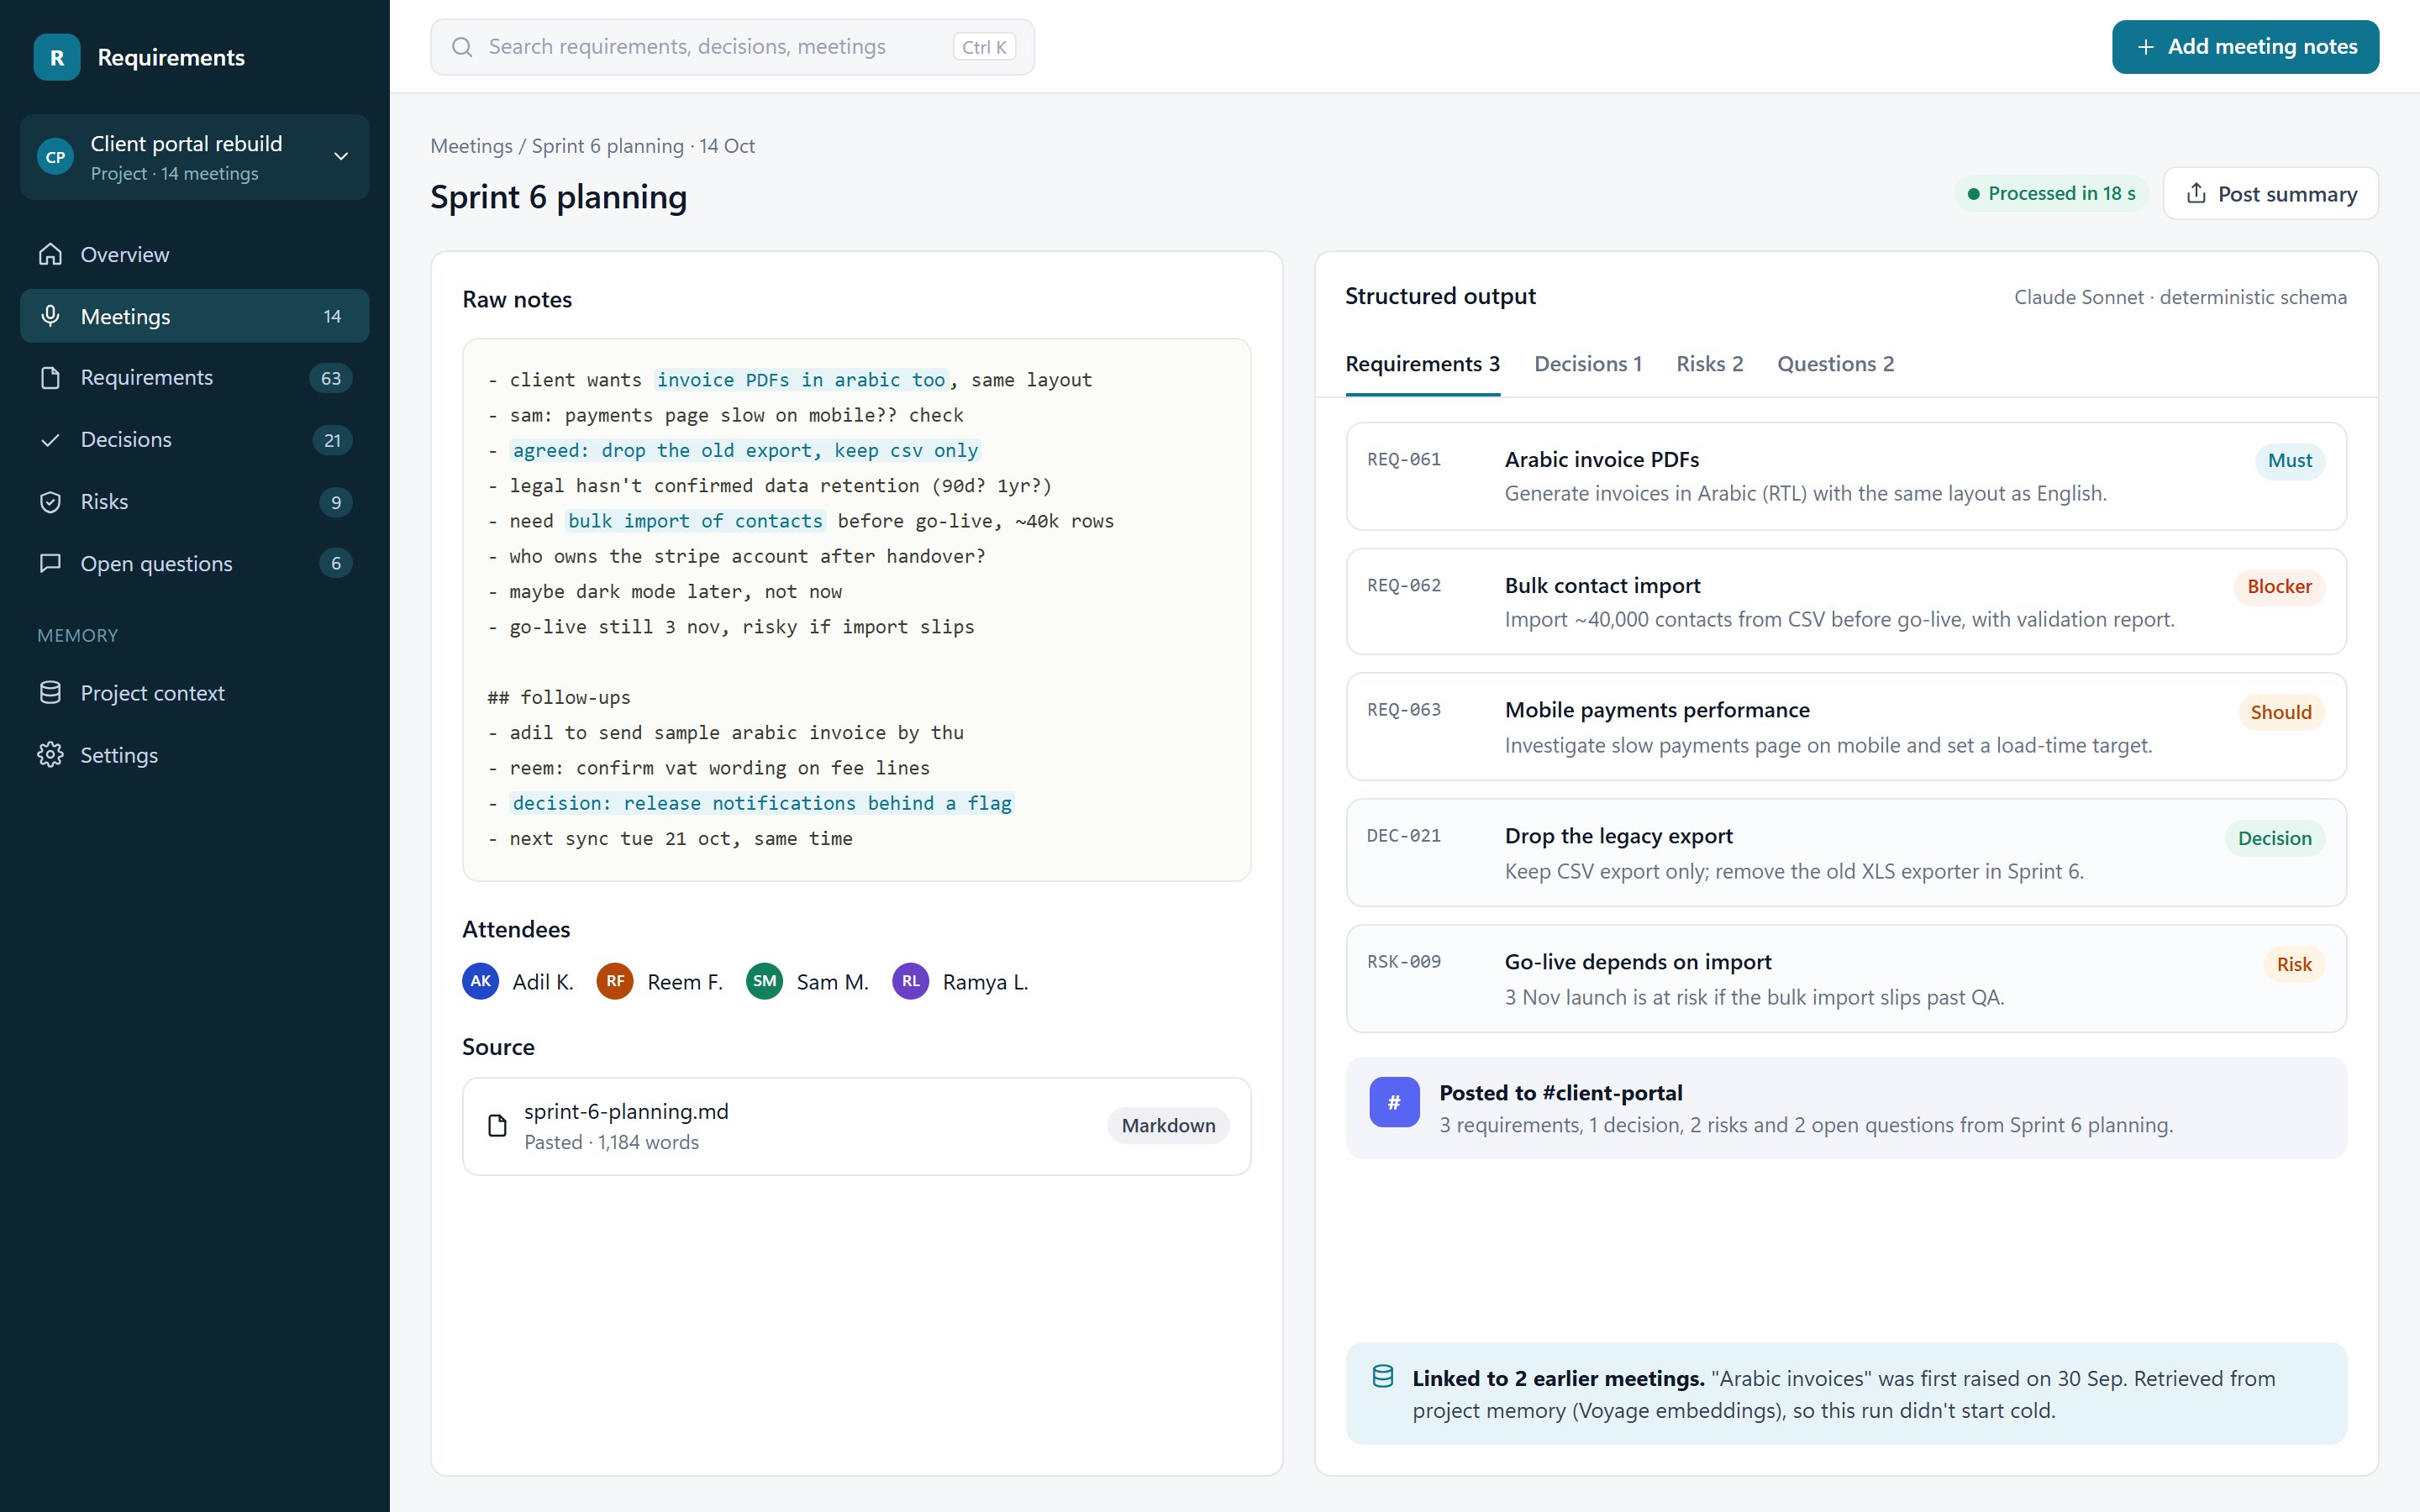Open the REQ-062 Bulk contact import card

pyautogui.click(x=1846, y=601)
